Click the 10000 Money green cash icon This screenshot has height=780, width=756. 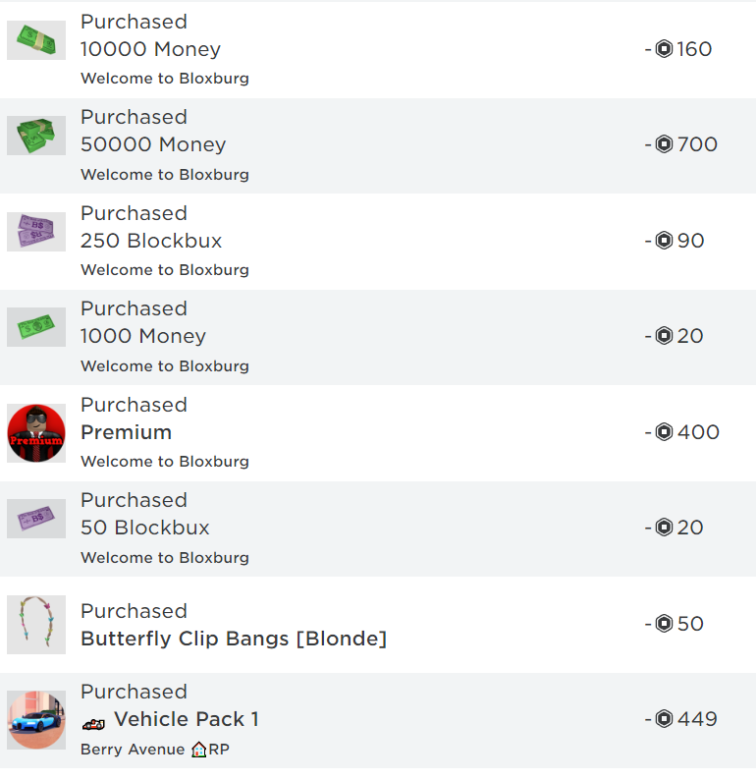pos(36,40)
